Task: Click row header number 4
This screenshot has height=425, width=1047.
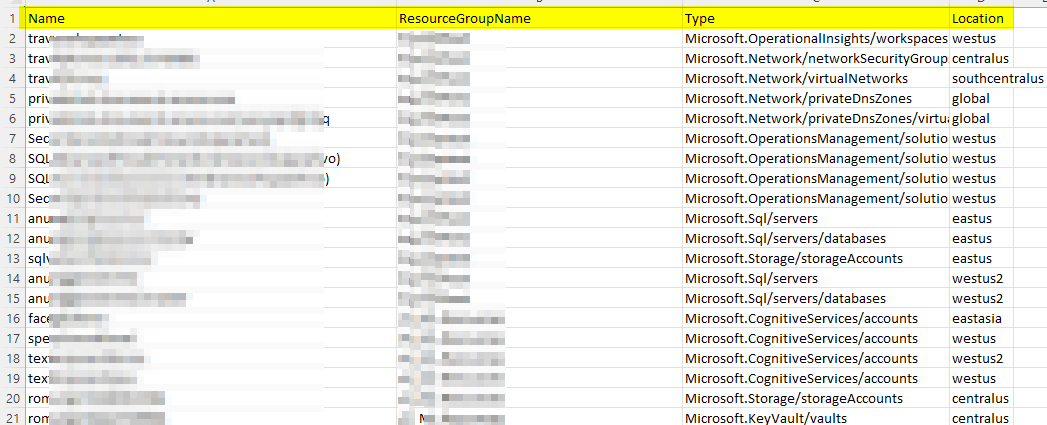Action: [x=12, y=78]
